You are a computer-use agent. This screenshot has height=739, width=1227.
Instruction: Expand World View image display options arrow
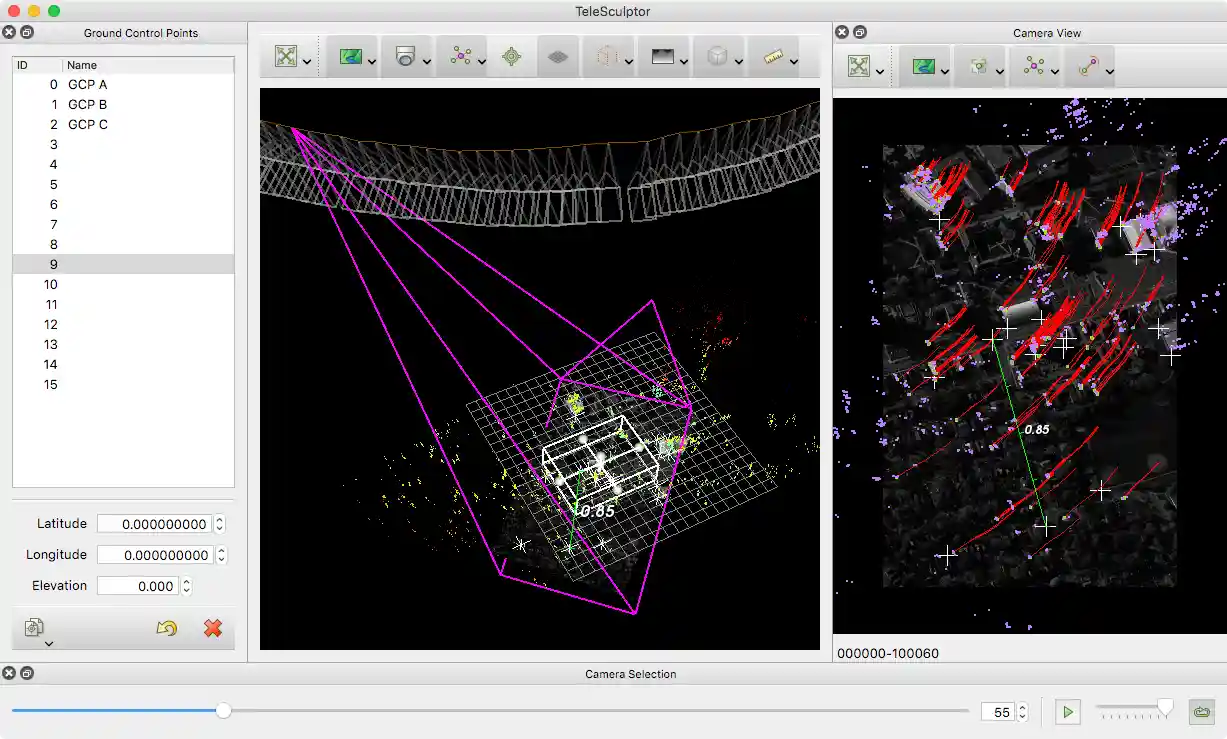(x=372, y=63)
